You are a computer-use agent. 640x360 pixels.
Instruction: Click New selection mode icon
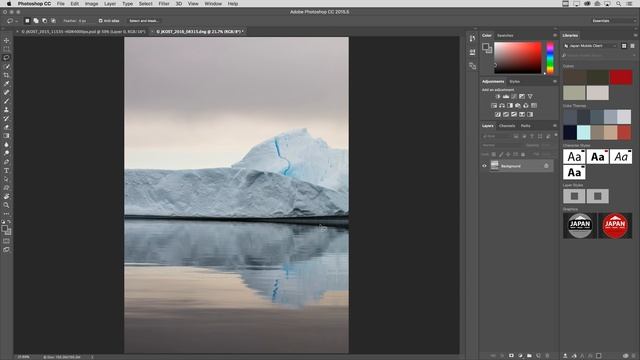27,21
